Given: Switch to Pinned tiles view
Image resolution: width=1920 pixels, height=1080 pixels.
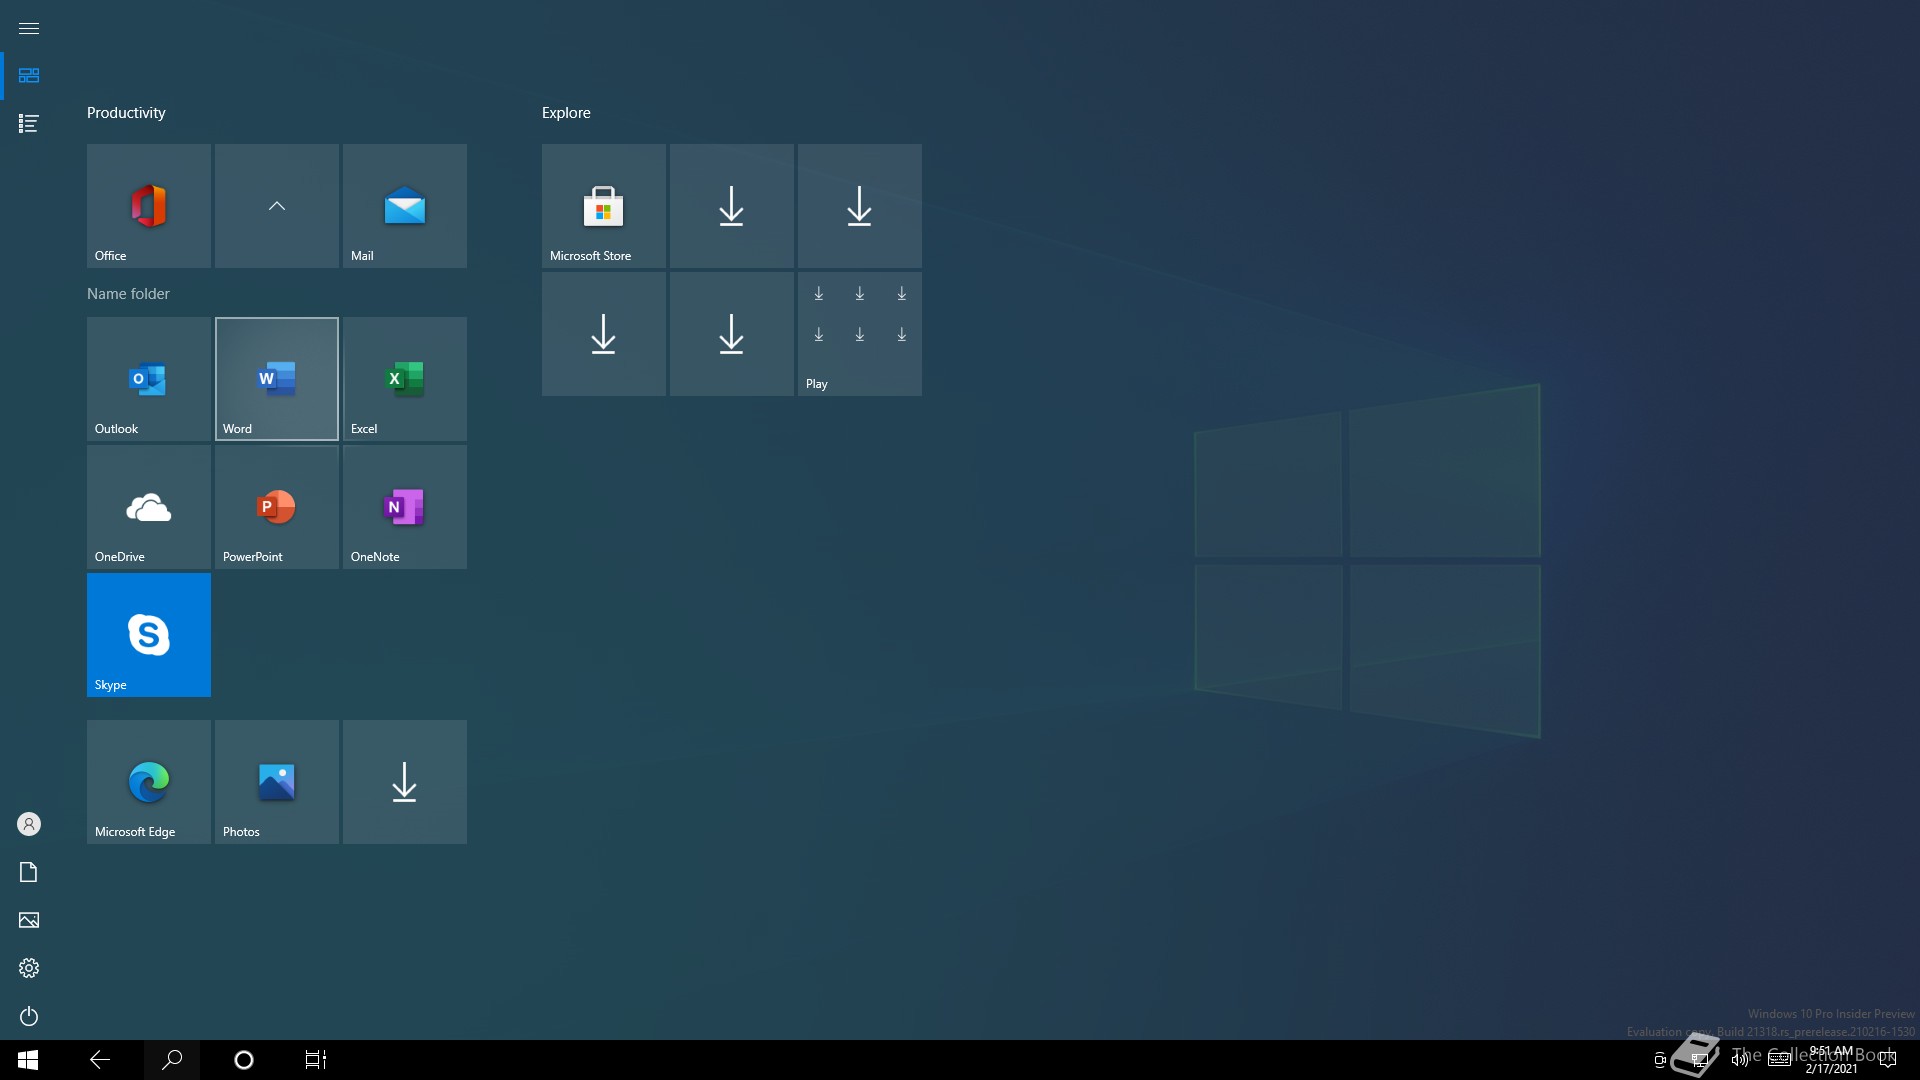Looking at the screenshot, I should pos(29,76).
